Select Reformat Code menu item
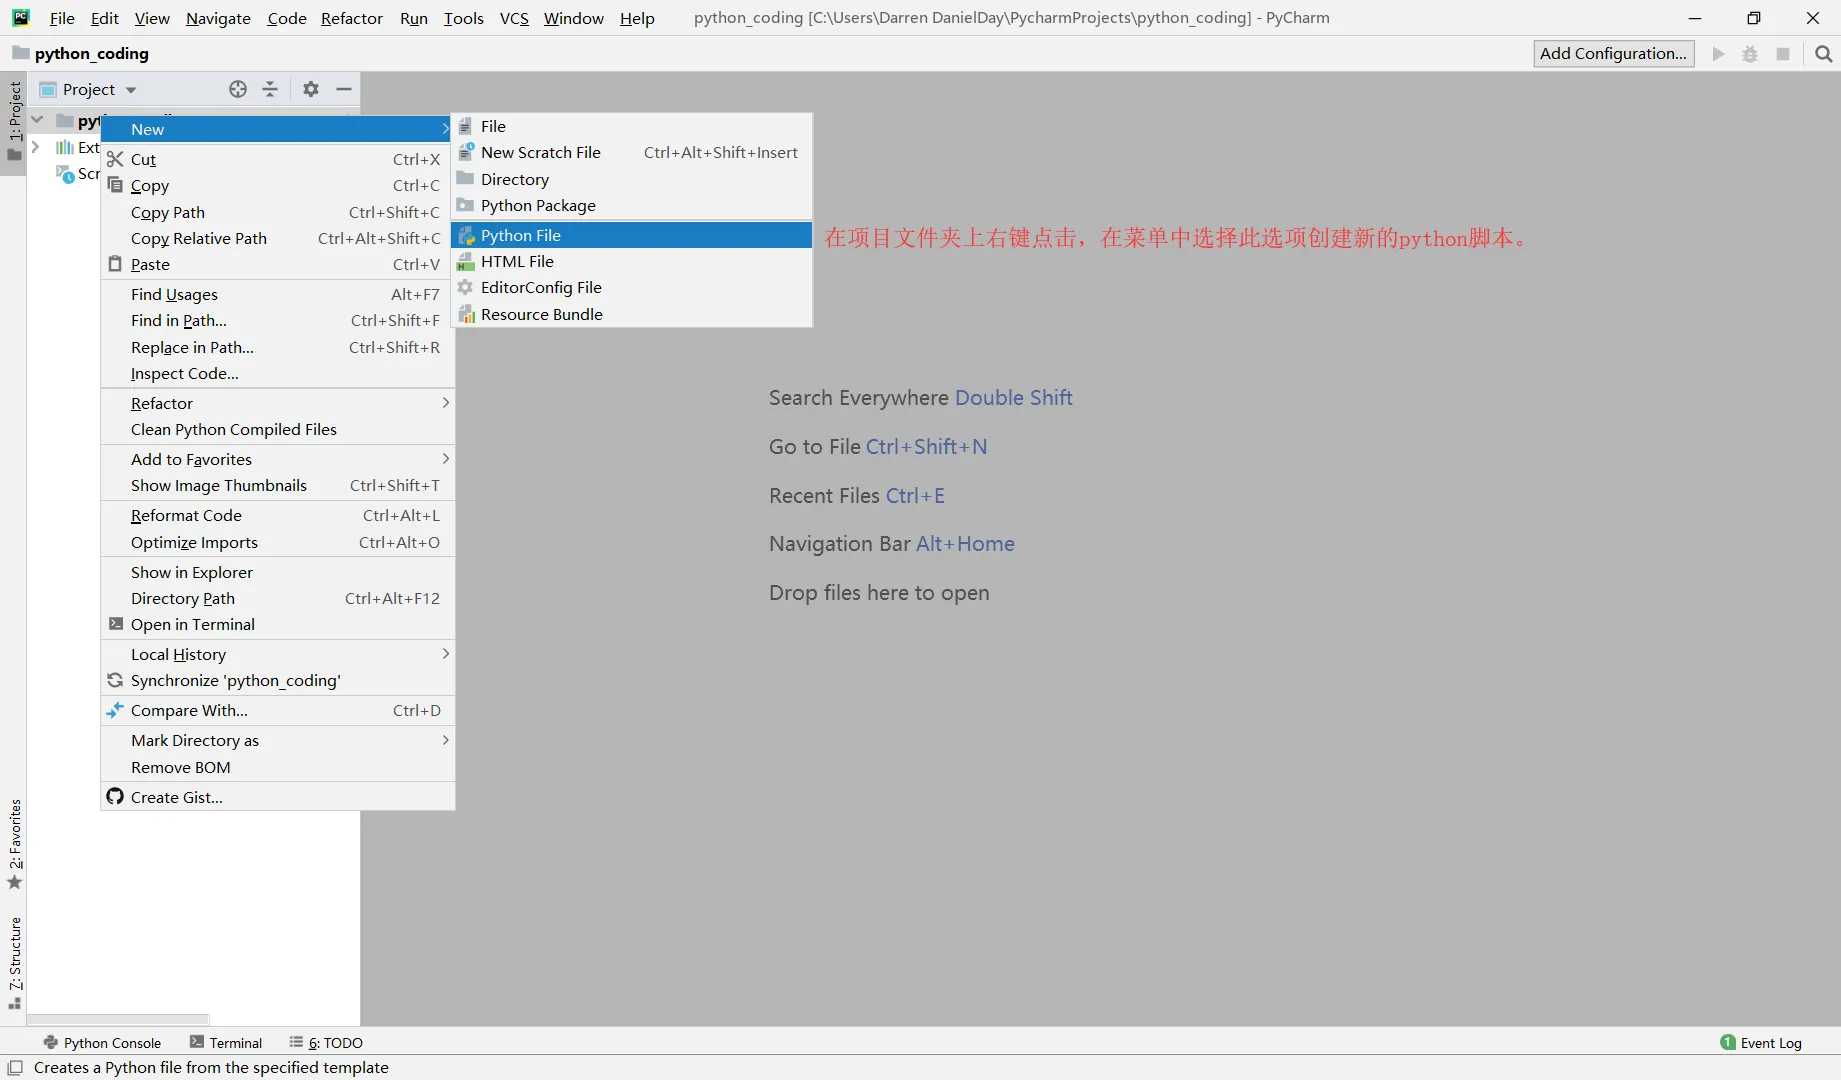The height and width of the screenshot is (1080, 1841). 278,515
